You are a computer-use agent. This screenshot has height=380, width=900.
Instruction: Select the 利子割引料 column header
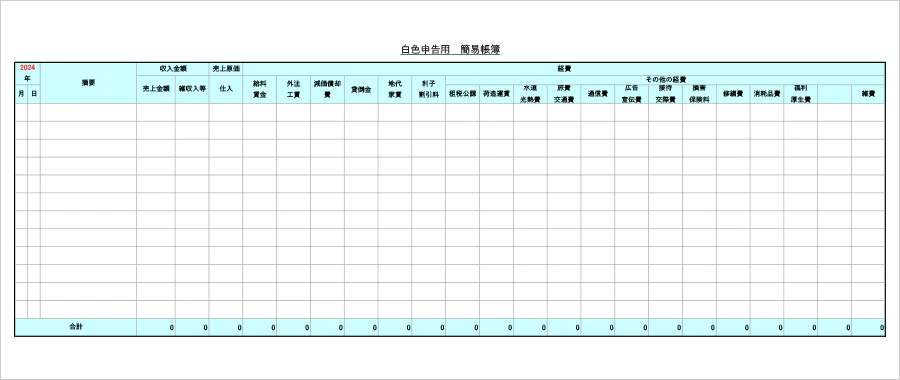coord(429,89)
